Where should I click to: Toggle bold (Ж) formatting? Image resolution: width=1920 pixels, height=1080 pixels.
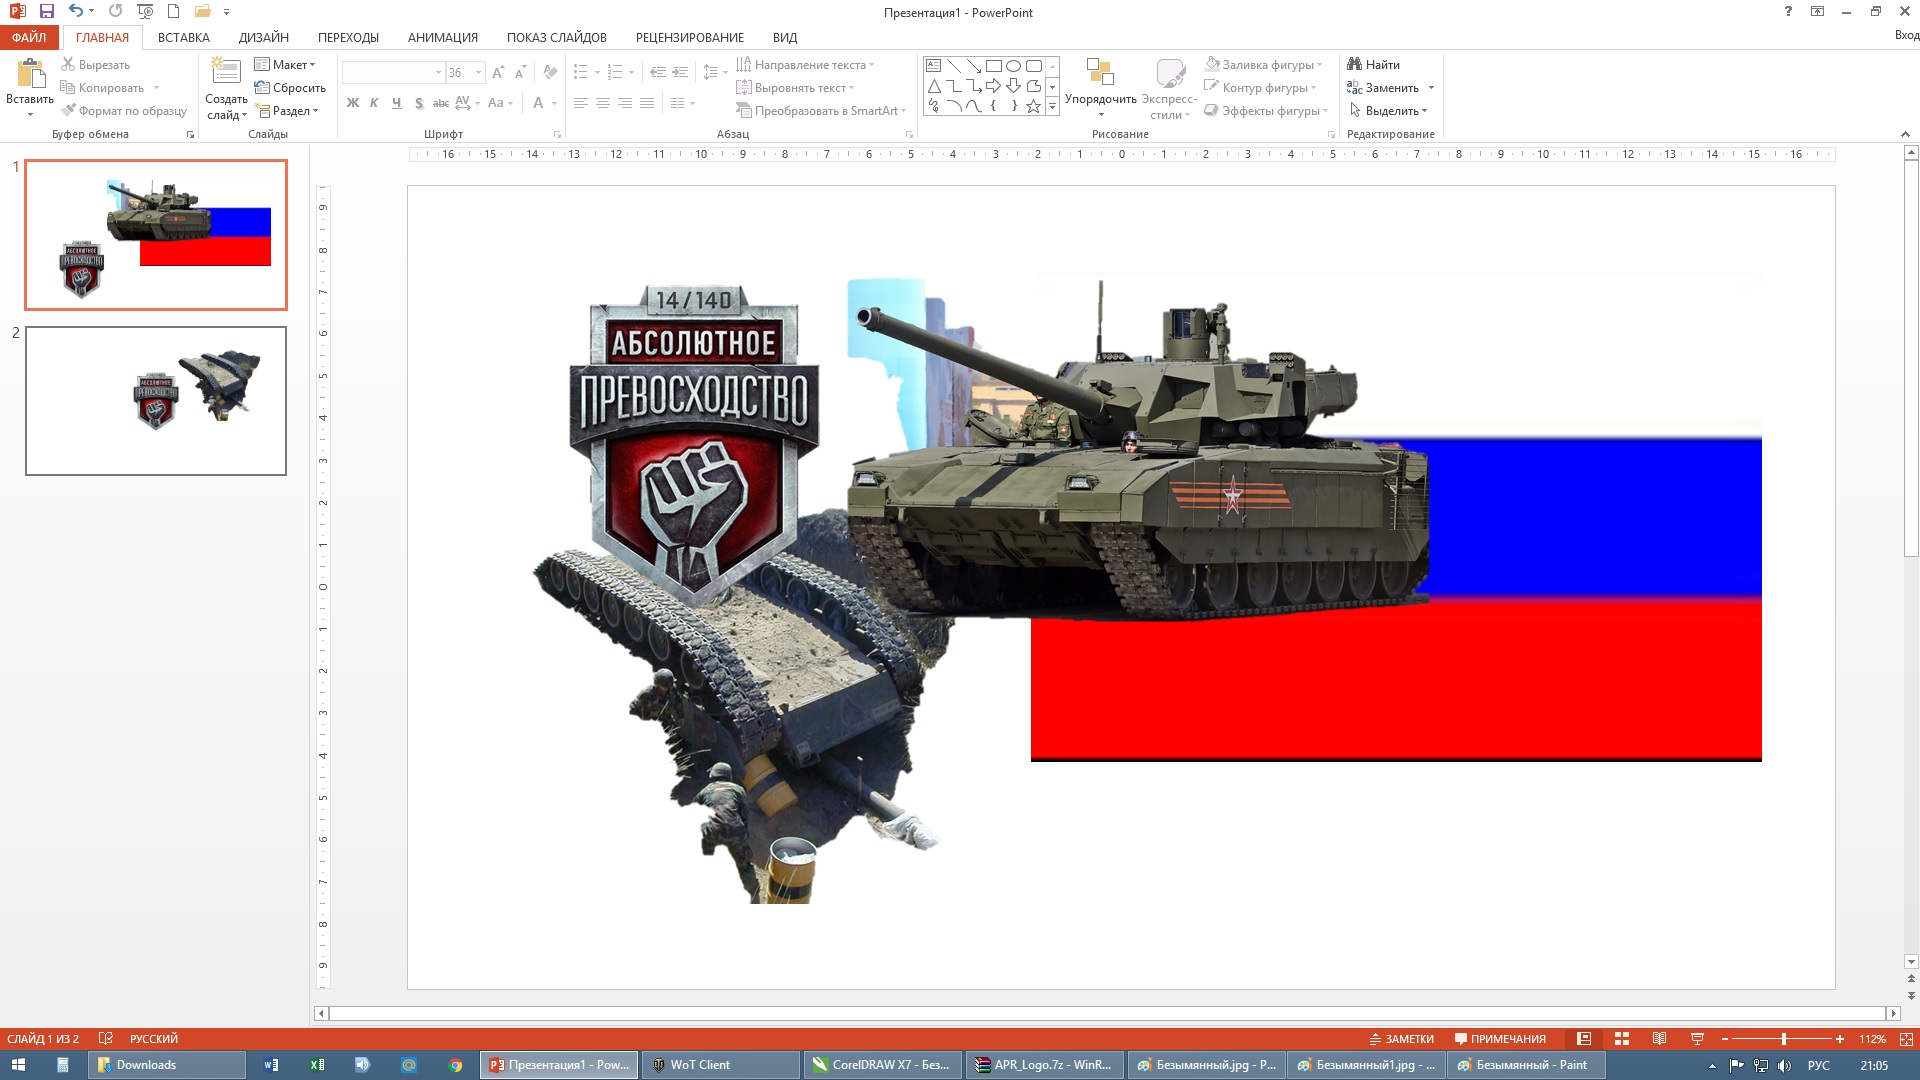point(353,103)
